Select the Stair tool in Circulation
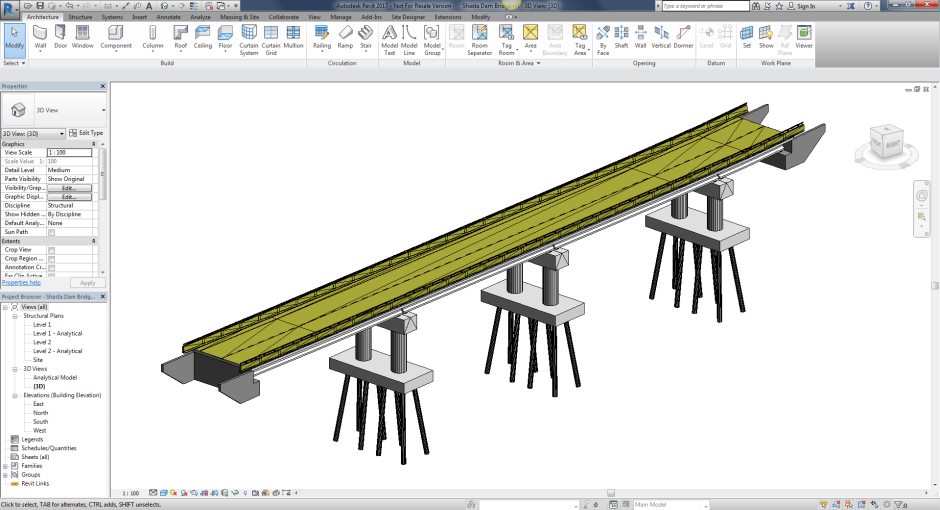Image resolution: width=940 pixels, height=510 pixels. [x=366, y=37]
